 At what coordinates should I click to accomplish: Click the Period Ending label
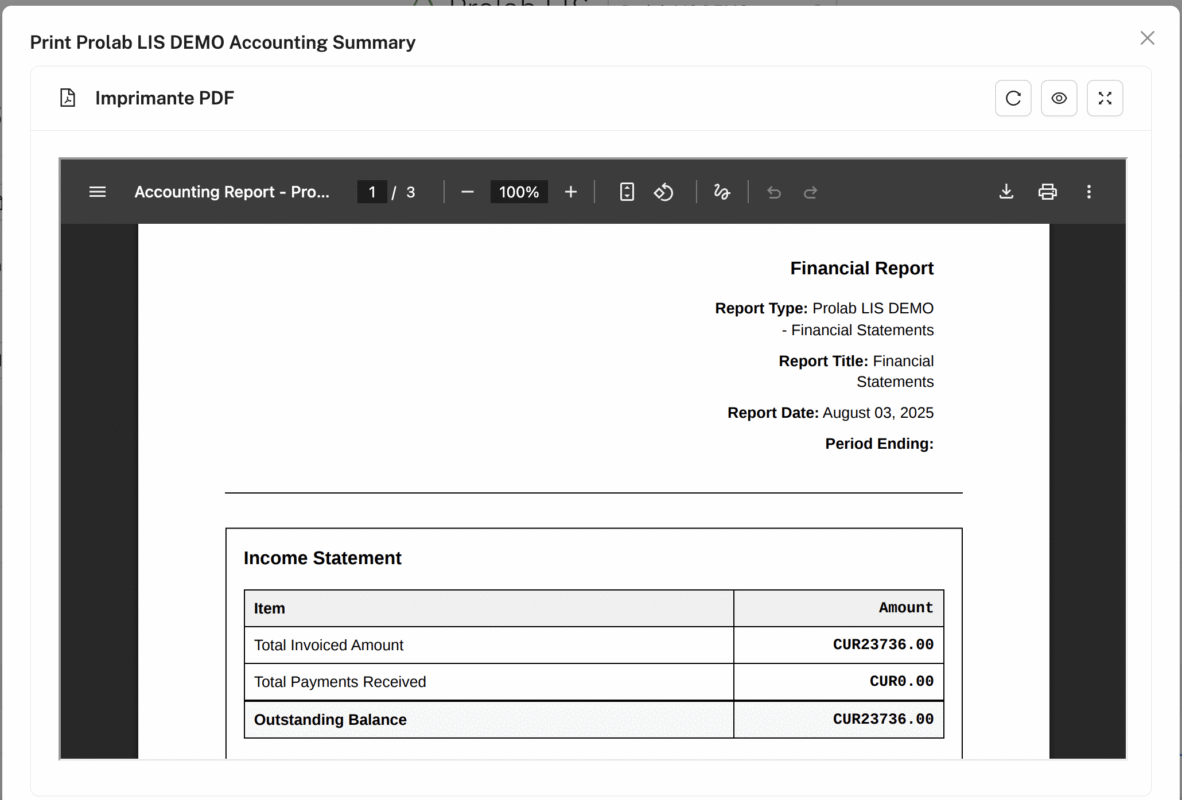[879, 444]
